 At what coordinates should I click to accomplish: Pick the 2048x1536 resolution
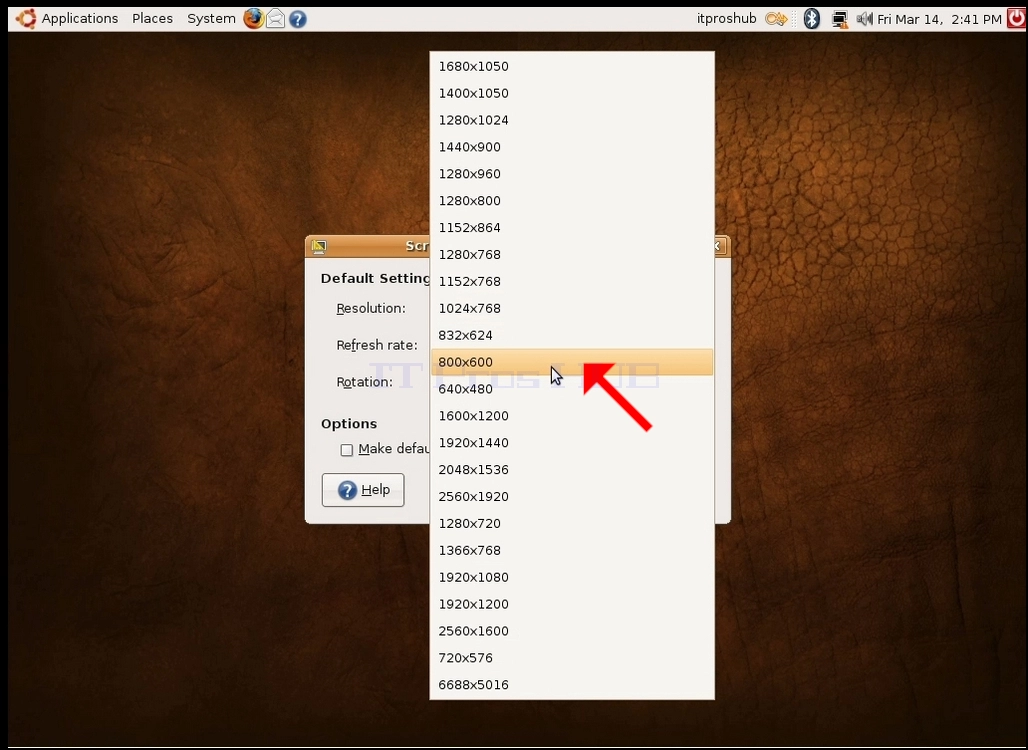pos(572,469)
